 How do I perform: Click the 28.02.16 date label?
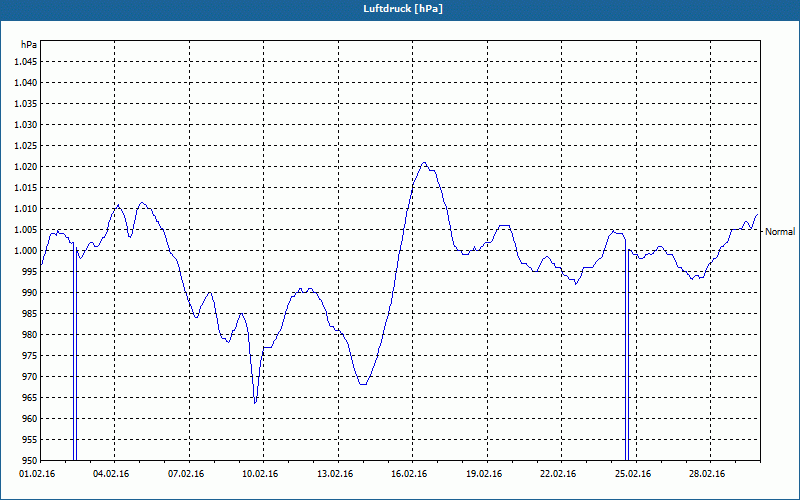(707, 474)
